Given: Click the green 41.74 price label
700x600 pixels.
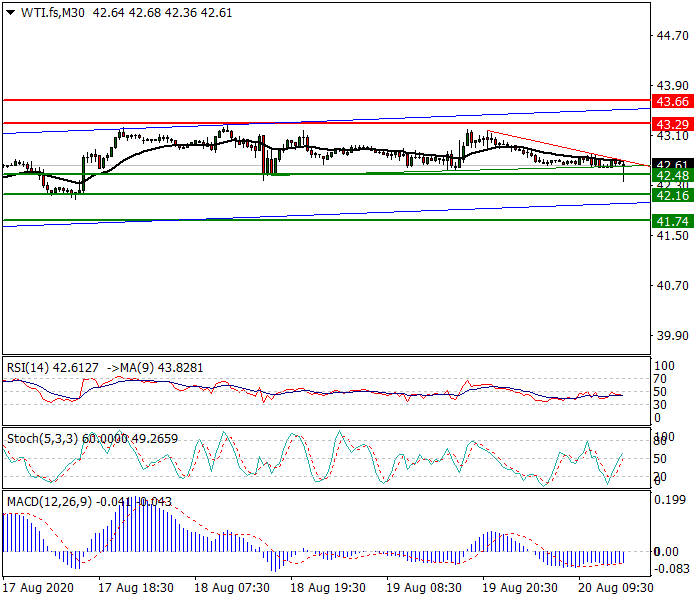Looking at the screenshot, I should [673, 221].
